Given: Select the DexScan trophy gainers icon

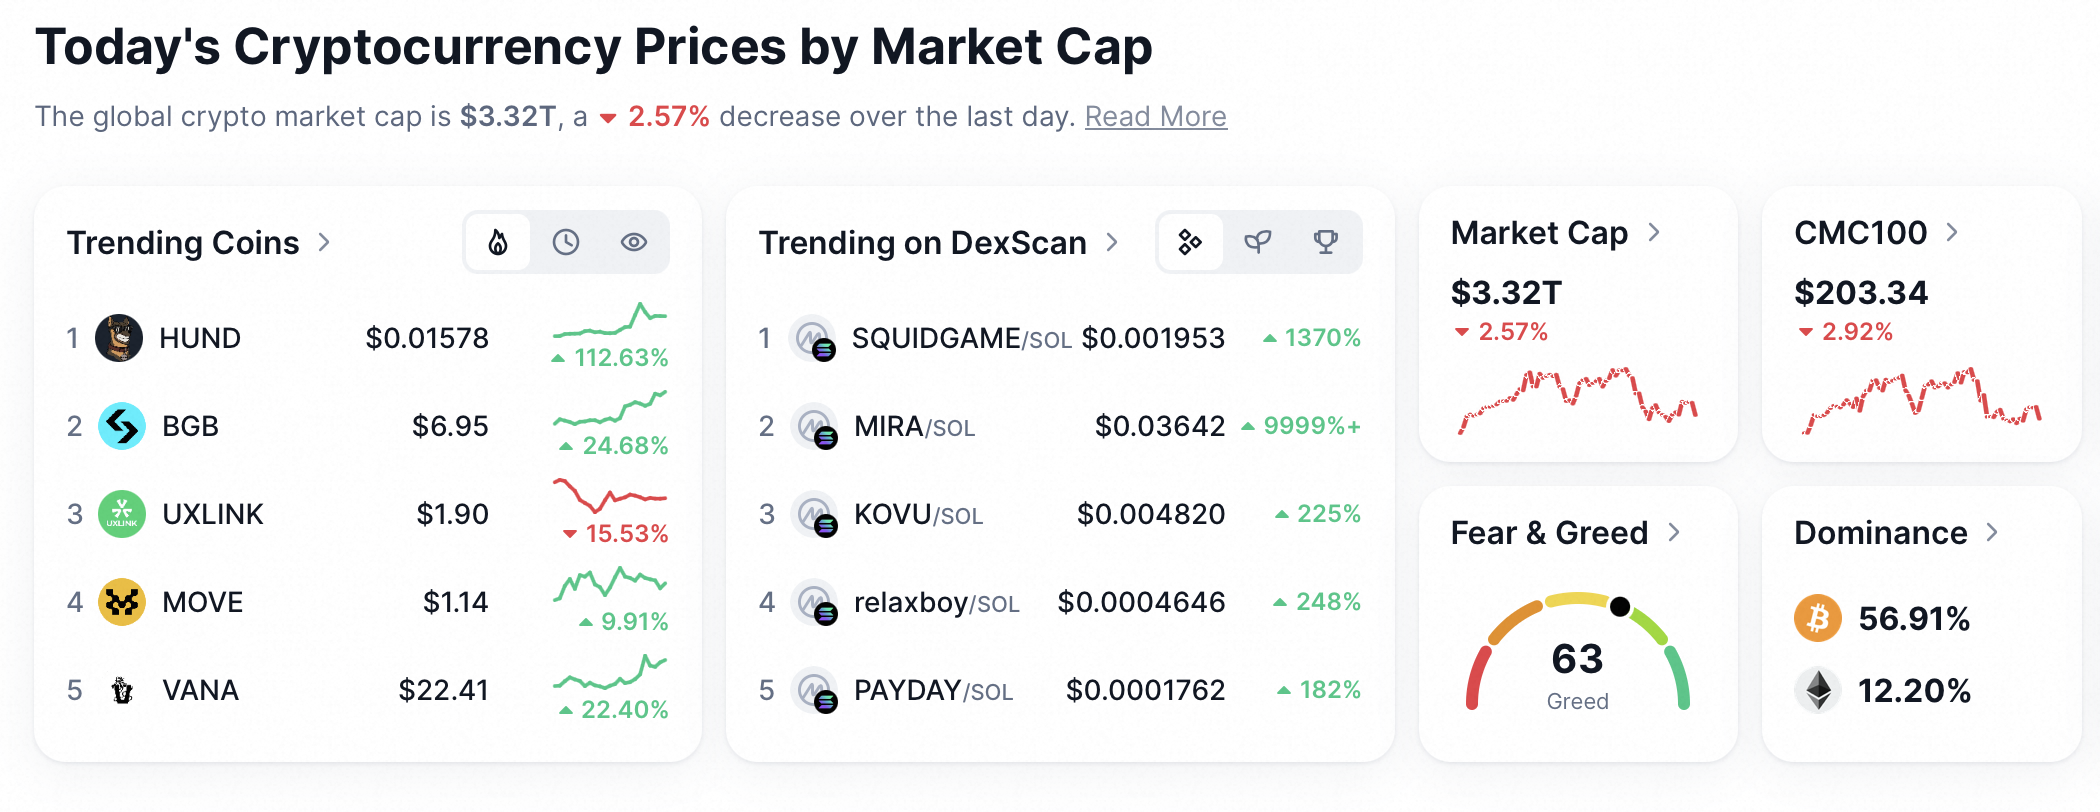Looking at the screenshot, I should pos(1326,242).
